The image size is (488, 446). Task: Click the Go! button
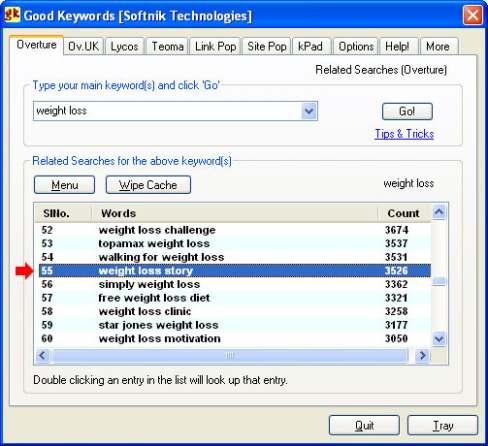(407, 111)
